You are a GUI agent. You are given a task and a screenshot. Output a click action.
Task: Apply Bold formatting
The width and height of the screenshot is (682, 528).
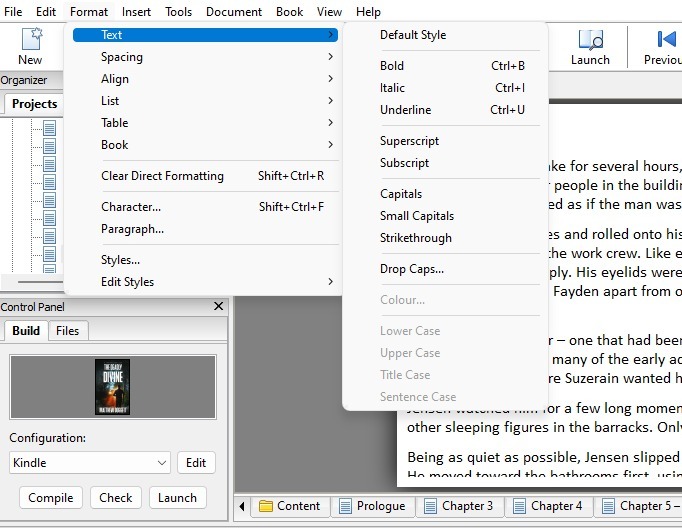(445, 66)
